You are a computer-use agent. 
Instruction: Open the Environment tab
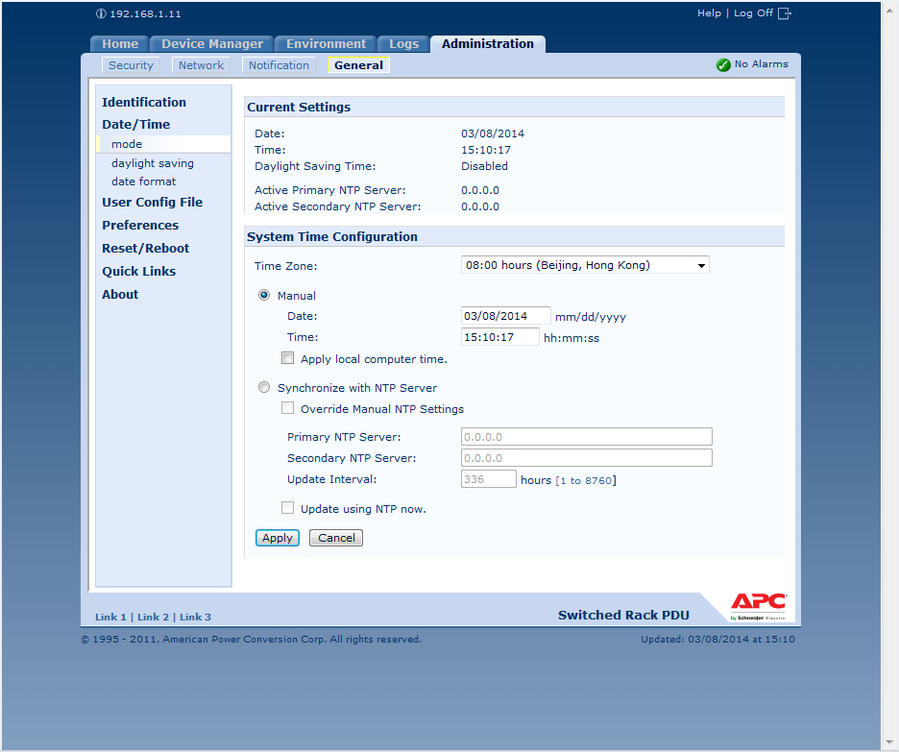tap(326, 44)
